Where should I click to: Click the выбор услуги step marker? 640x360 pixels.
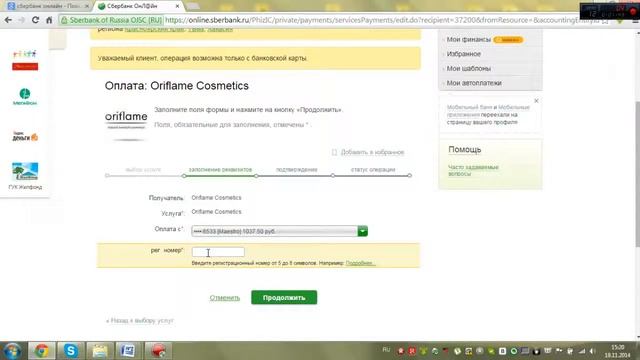[x=107, y=176]
